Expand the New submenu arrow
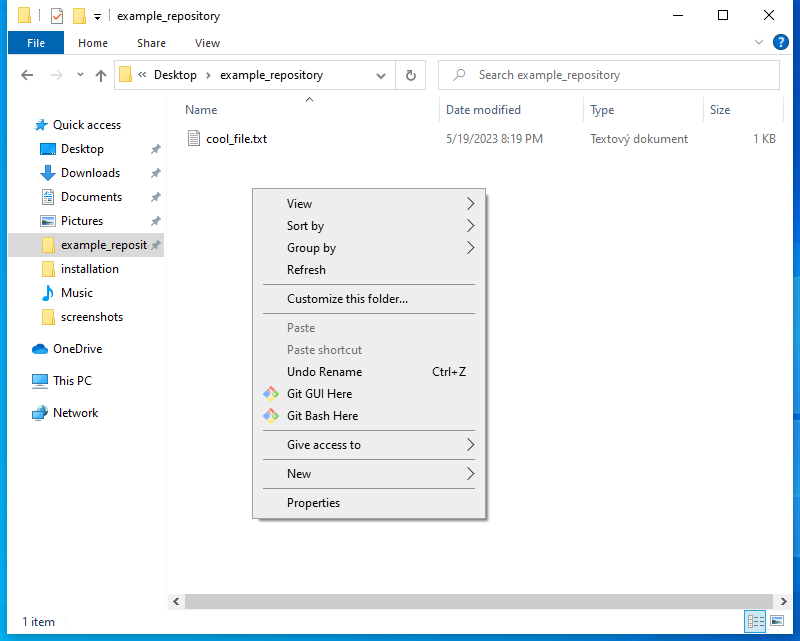Image resolution: width=800 pixels, height=641 pixels. point(470,474)
